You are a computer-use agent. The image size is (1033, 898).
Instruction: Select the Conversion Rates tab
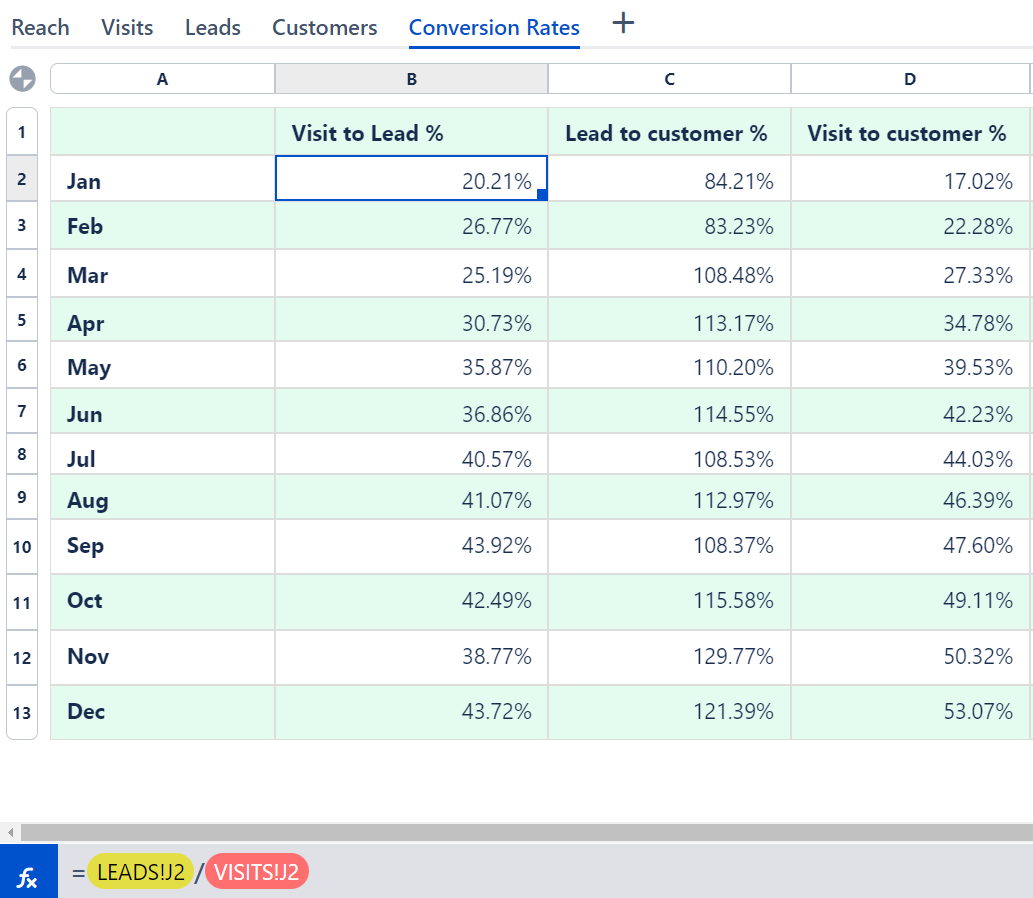[x=493, y=27]
